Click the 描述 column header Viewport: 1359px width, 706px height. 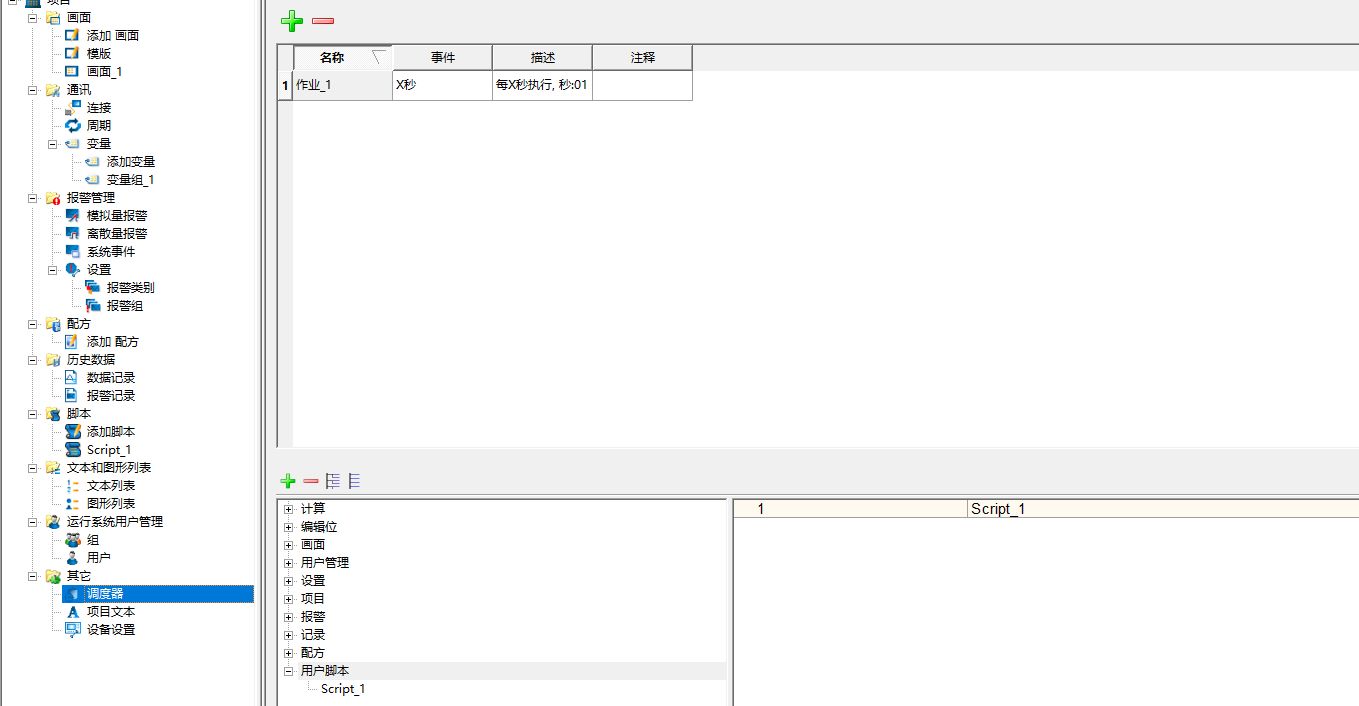(542, 57)
